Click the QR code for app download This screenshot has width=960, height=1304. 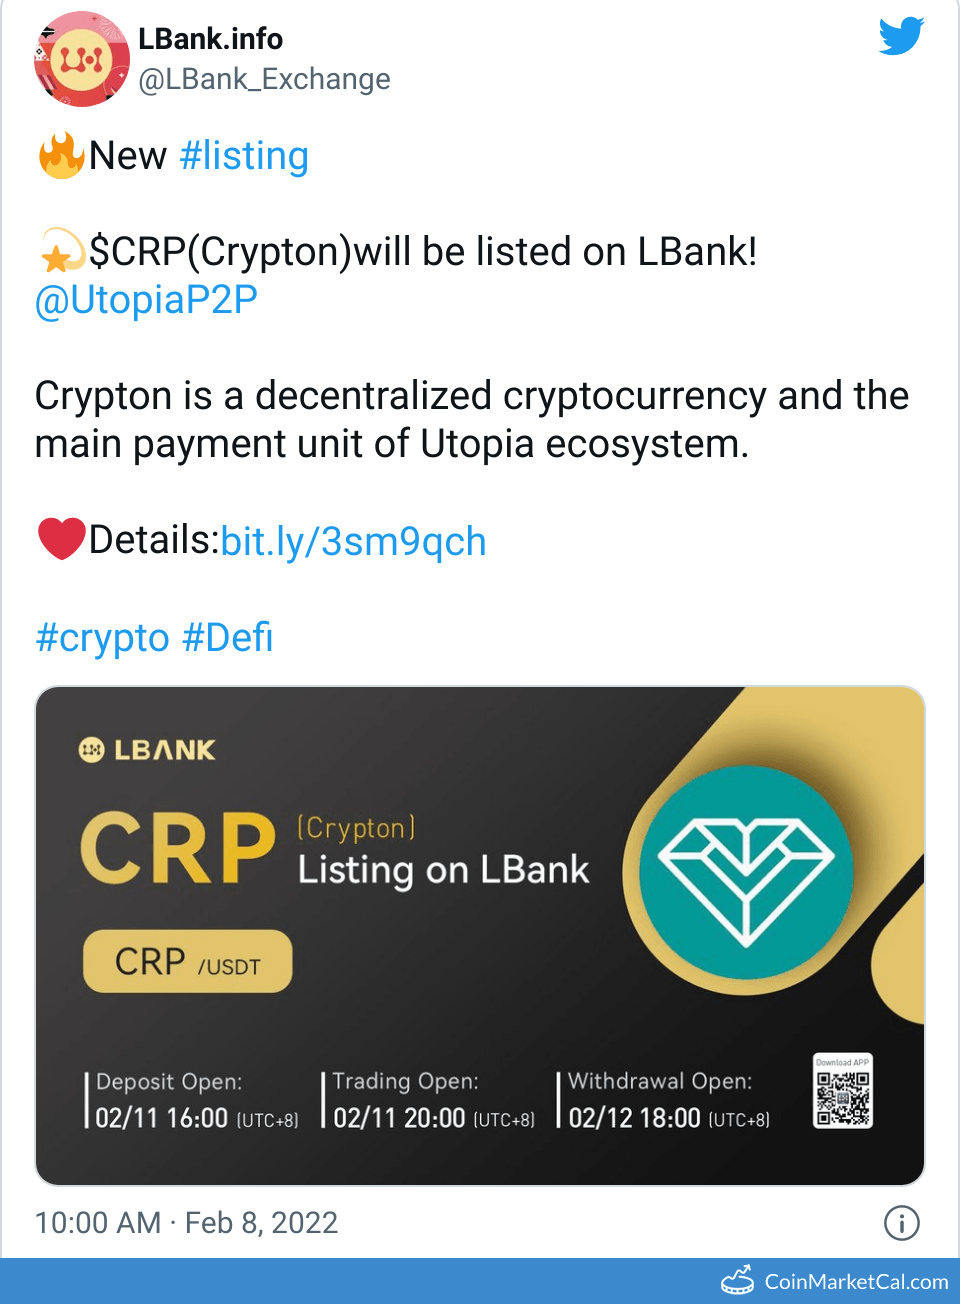(x=842, y=1092)
